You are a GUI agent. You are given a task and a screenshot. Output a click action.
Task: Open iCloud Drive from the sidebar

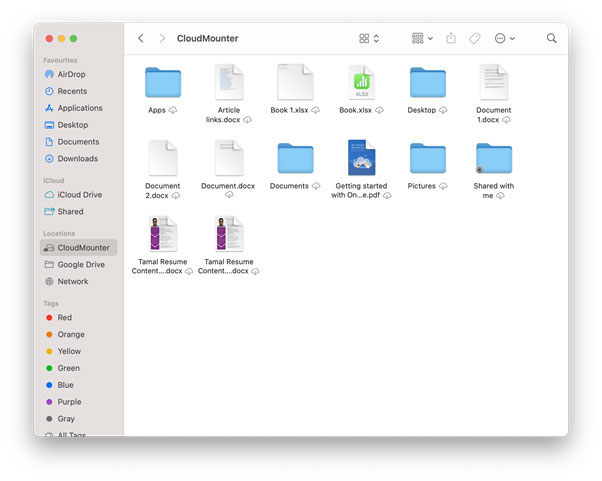(x=79, y=195)
